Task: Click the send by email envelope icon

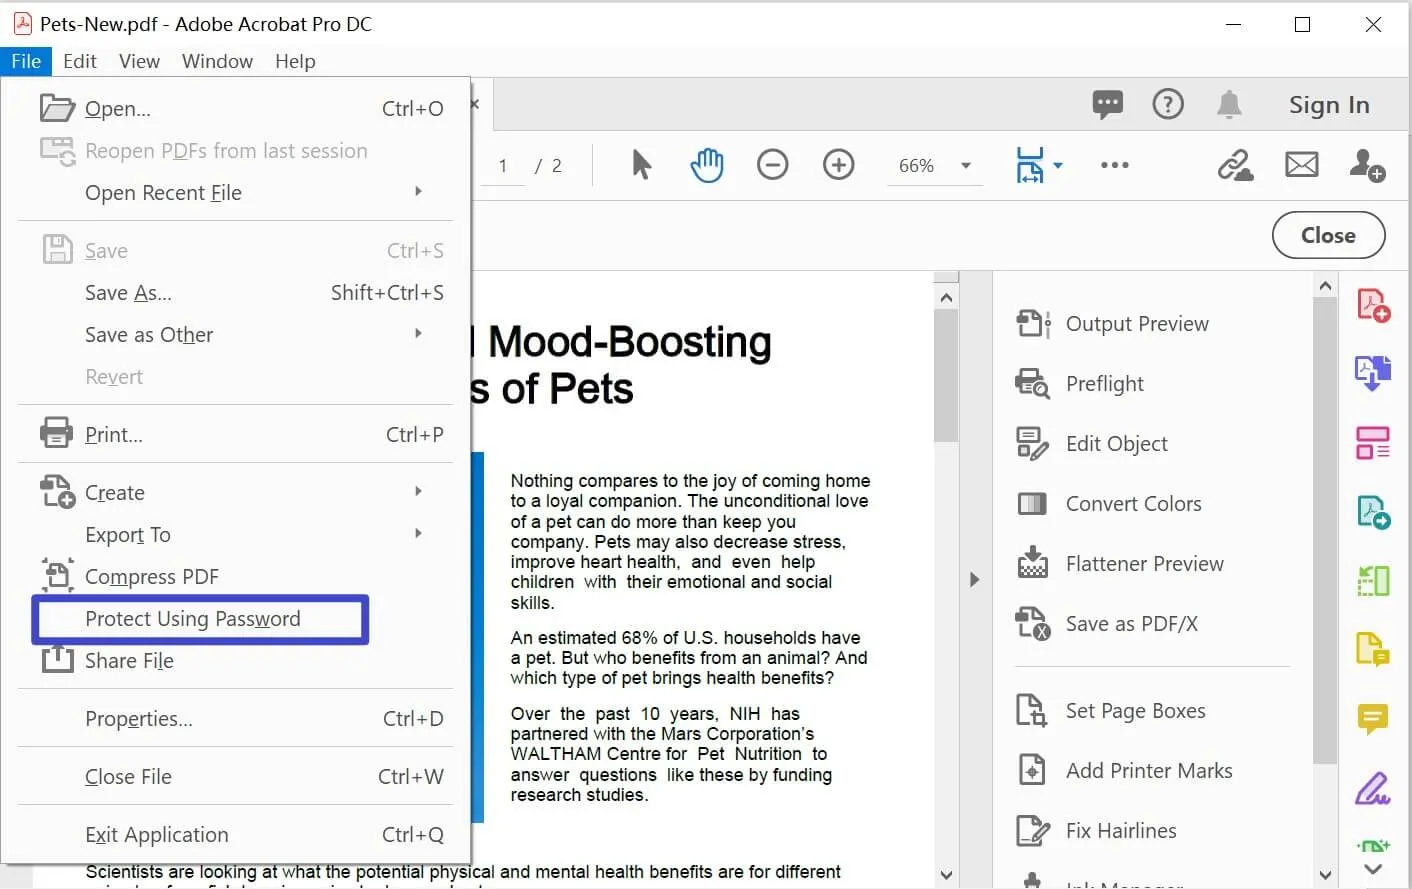Action: (x=1301, y=165)
